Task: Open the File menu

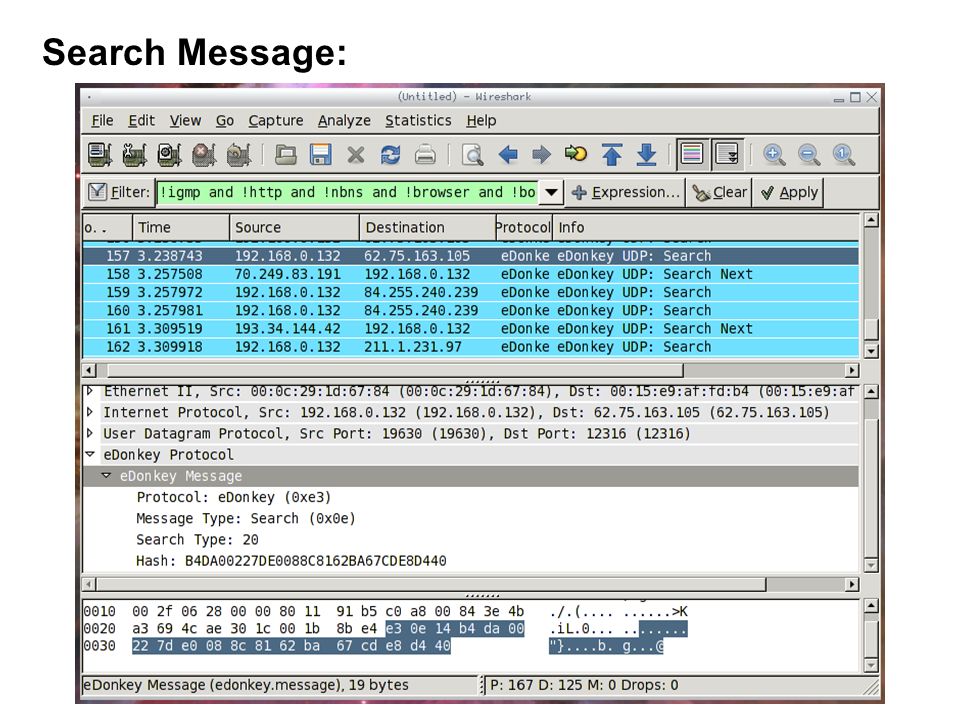Action: tap(102, 121)
